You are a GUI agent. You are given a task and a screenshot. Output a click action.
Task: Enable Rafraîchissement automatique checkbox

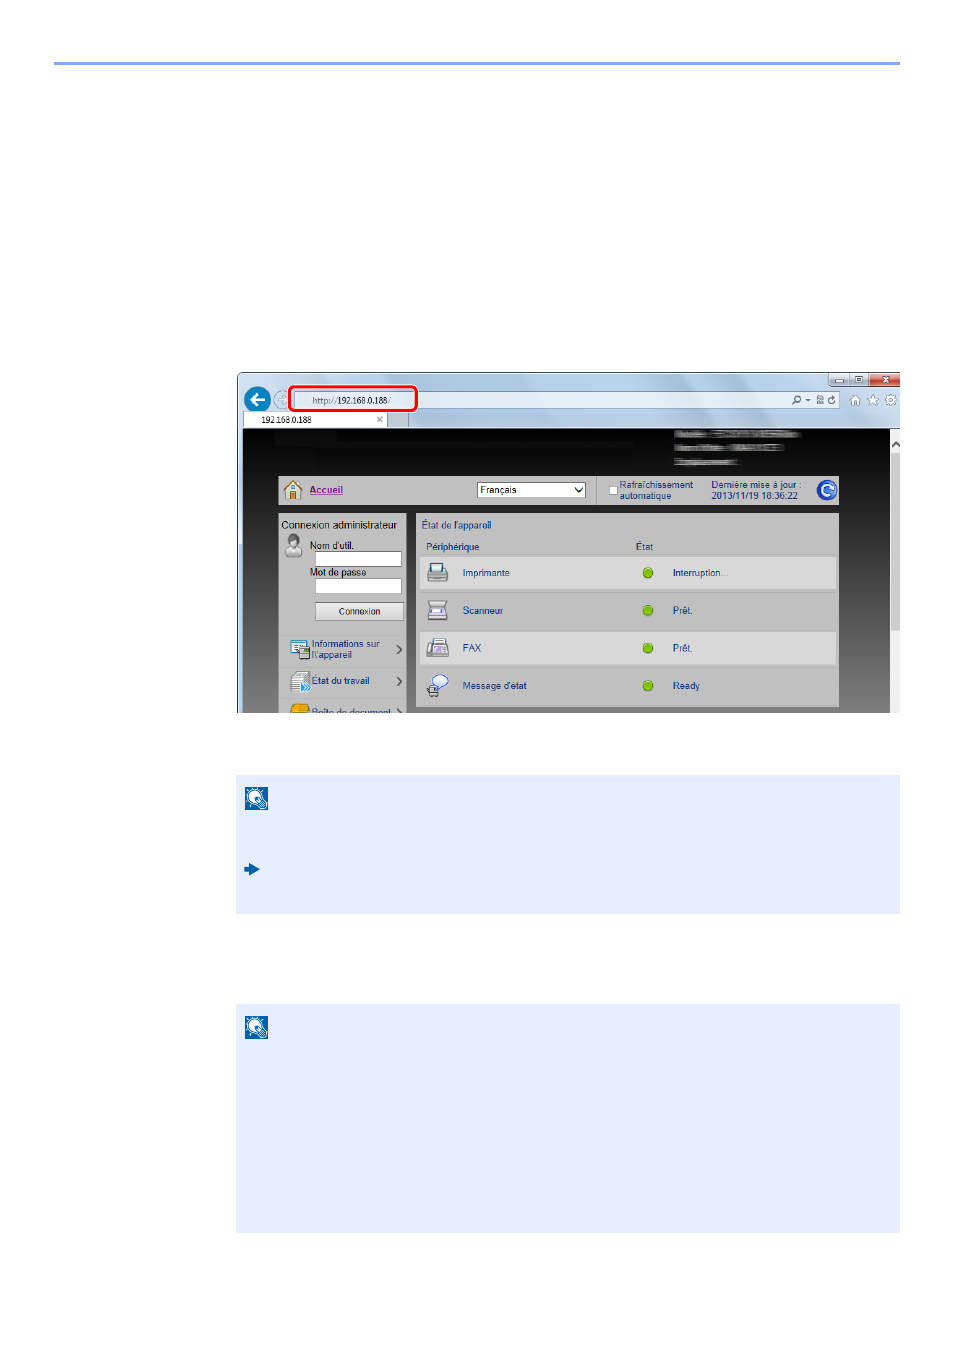[x=613, y=490]
